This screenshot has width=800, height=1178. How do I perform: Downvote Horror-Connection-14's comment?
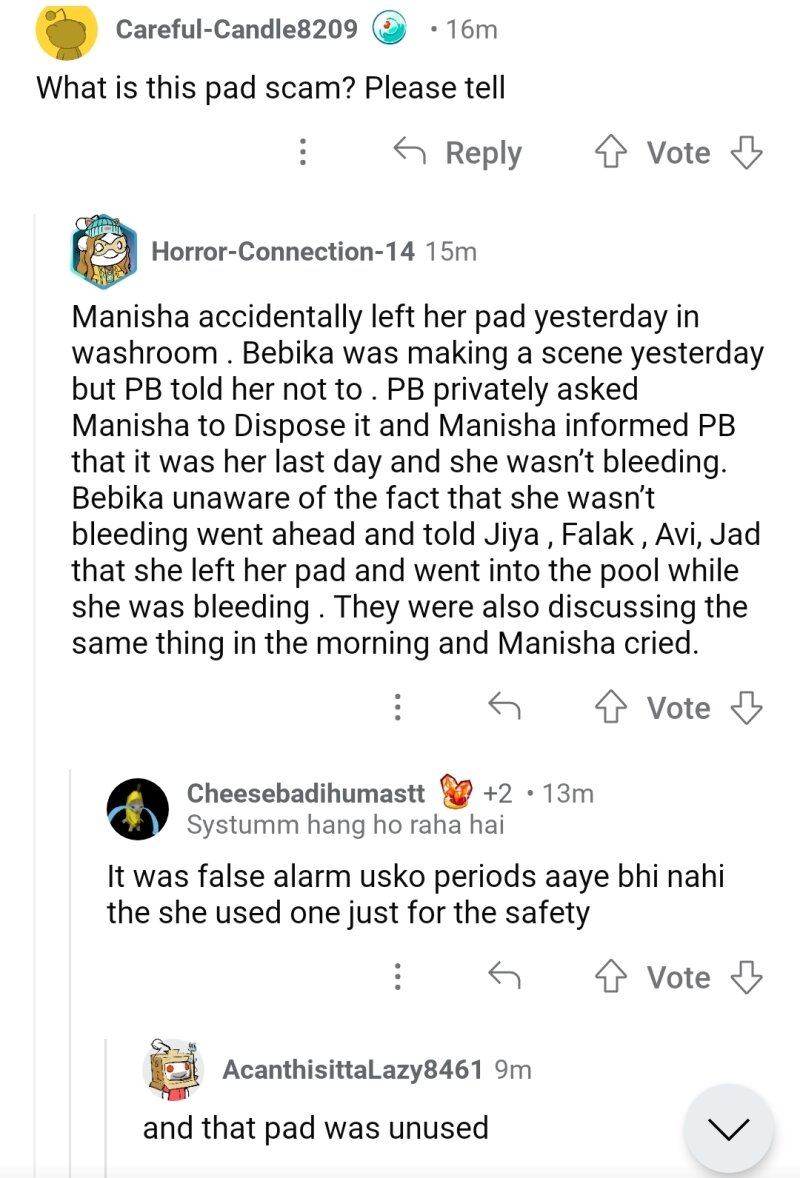(747, 708)
